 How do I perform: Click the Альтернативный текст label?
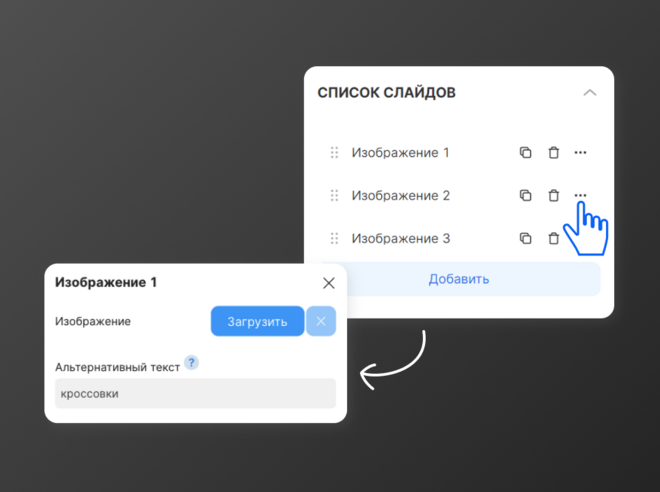click(x=117, y=367)
